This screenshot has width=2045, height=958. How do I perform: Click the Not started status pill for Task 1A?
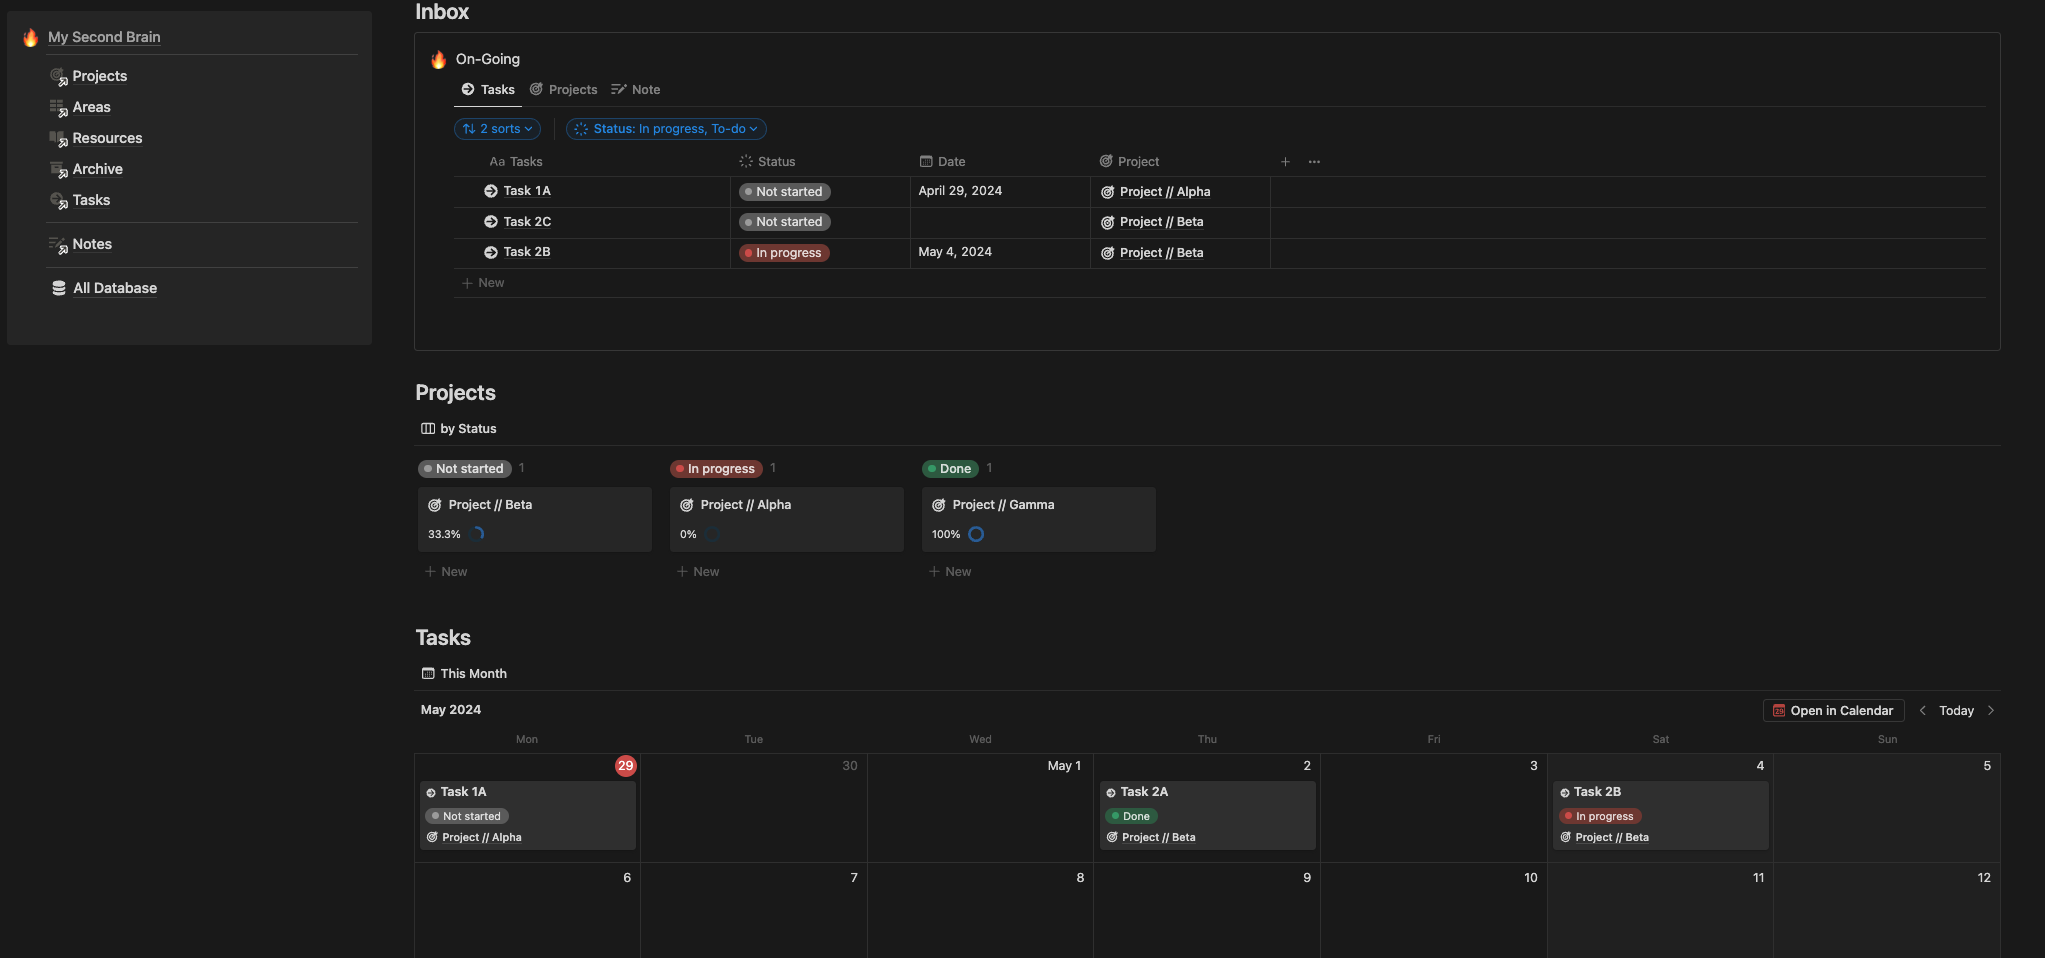pos(785,192)
